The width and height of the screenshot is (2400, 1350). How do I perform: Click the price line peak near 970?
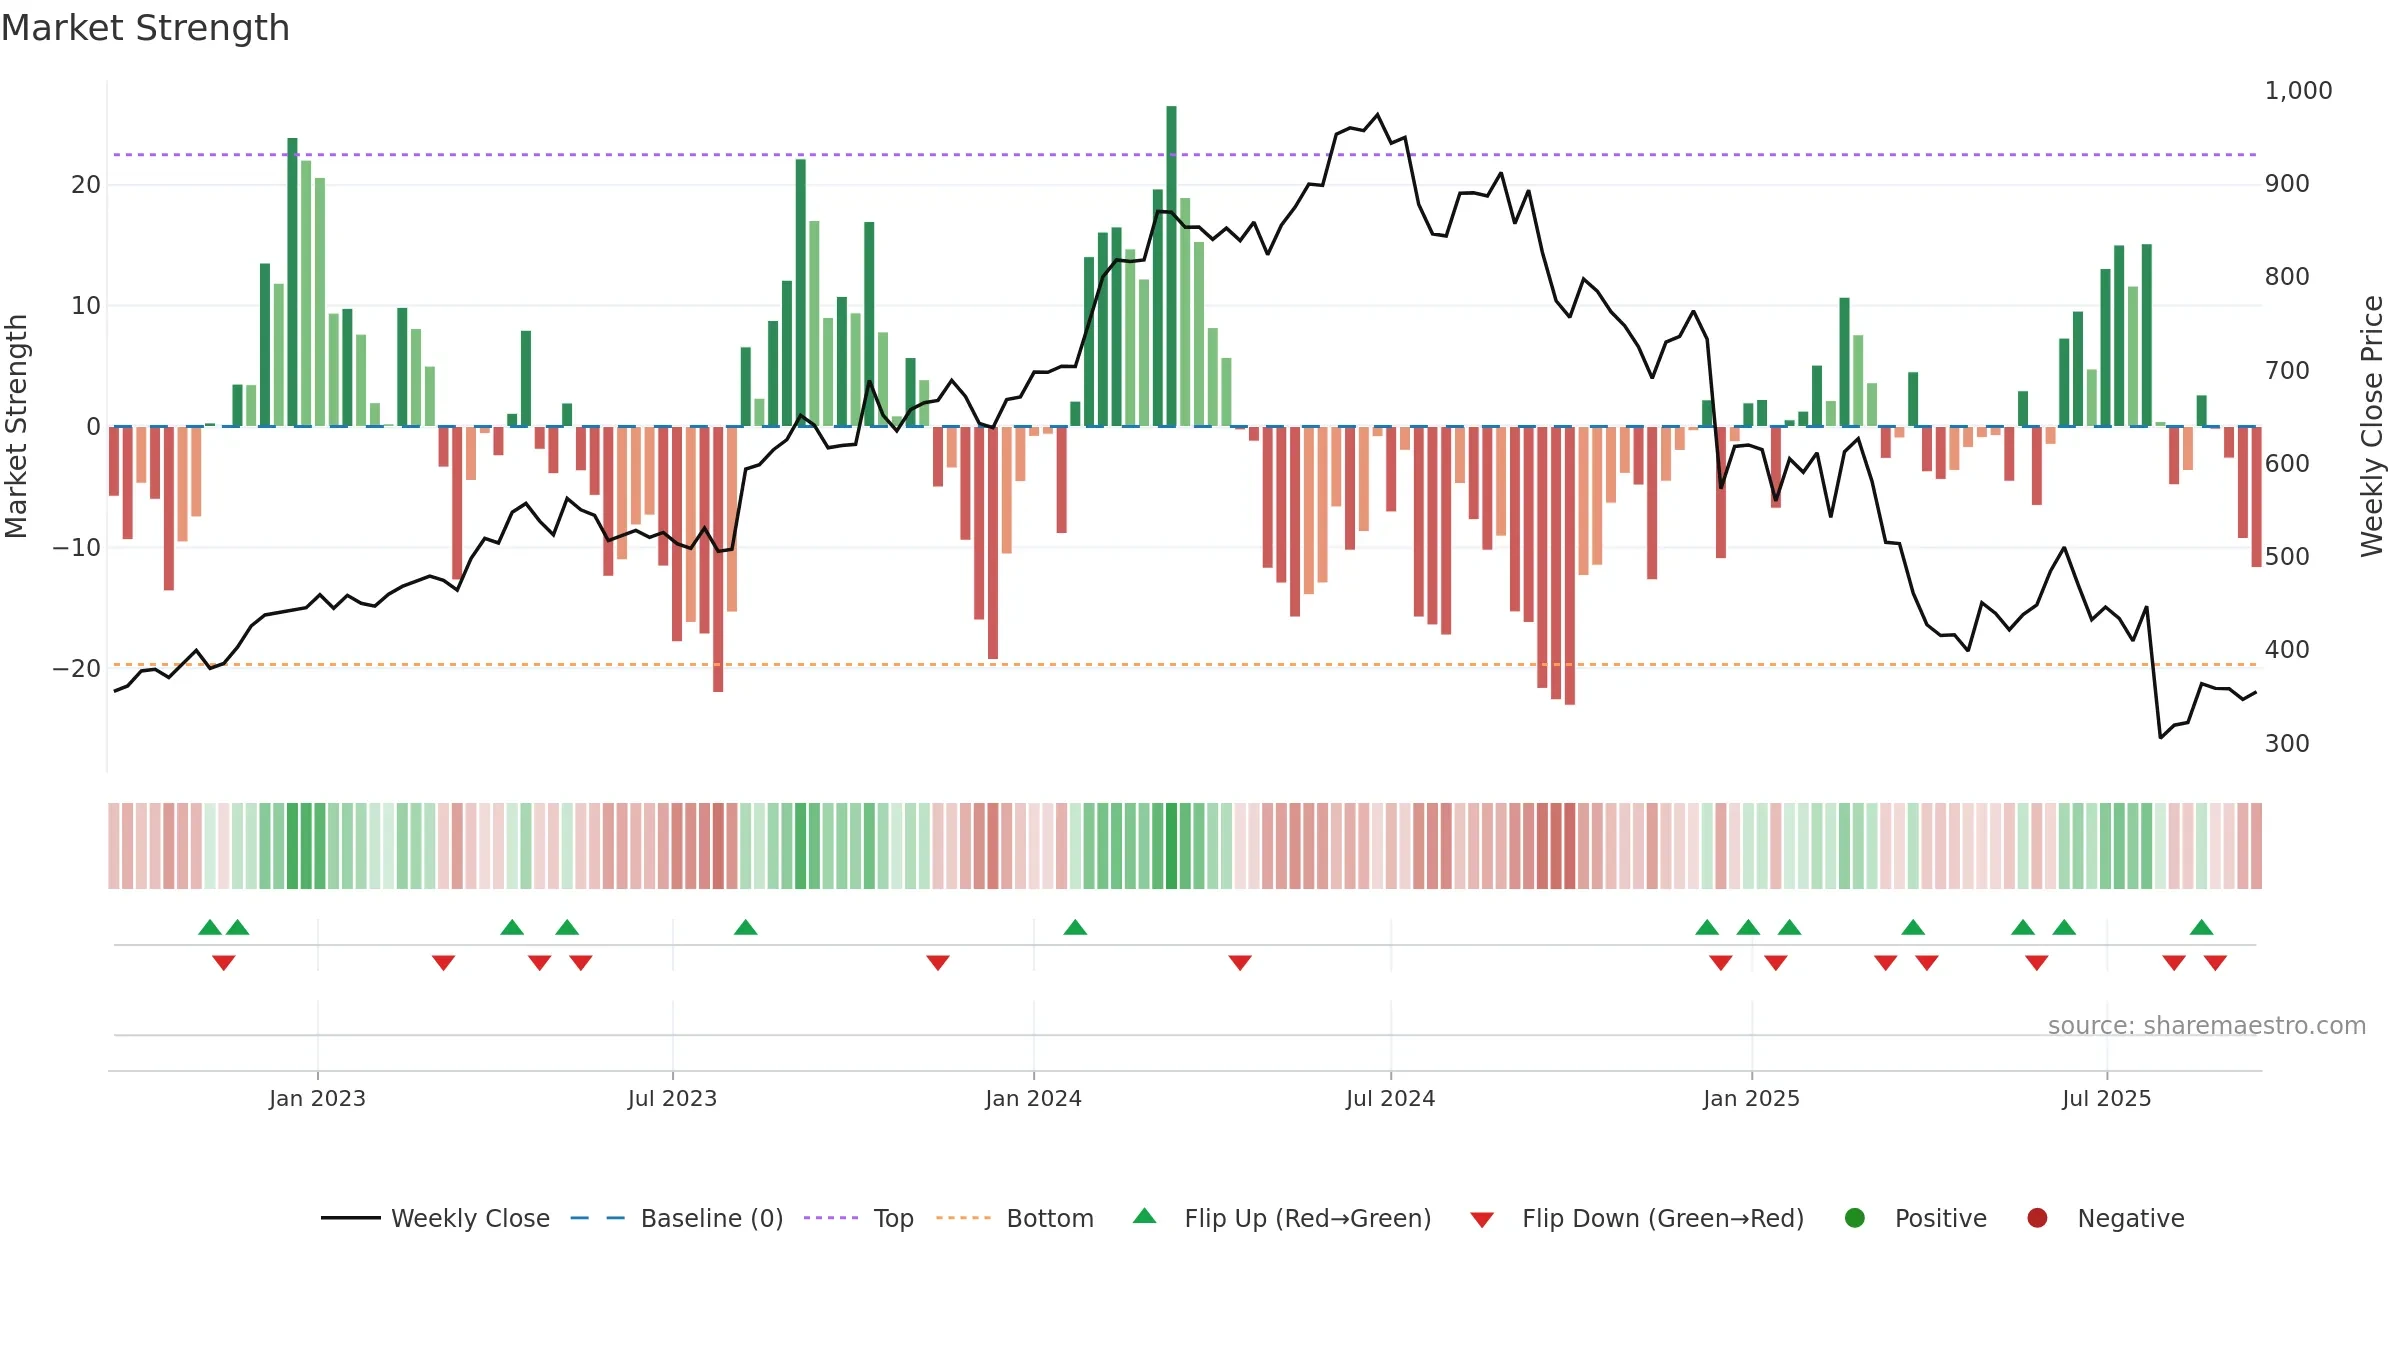(x=1377, y=114)
